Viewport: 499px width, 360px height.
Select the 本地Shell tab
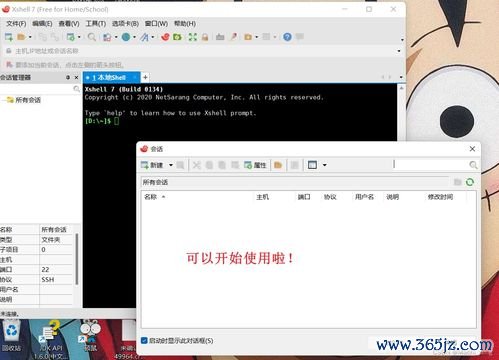tap(111, 77)
